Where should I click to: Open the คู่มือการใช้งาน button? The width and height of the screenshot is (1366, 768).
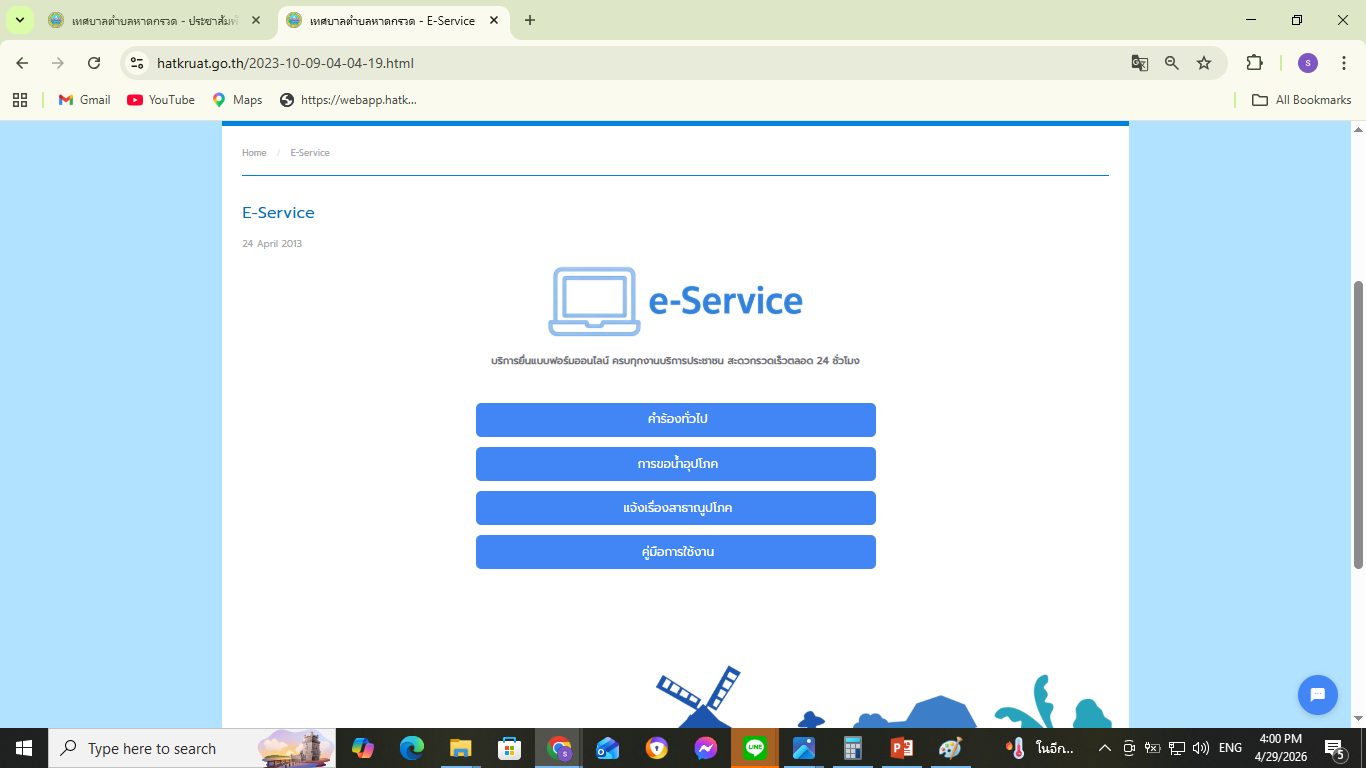coord(676,552)
